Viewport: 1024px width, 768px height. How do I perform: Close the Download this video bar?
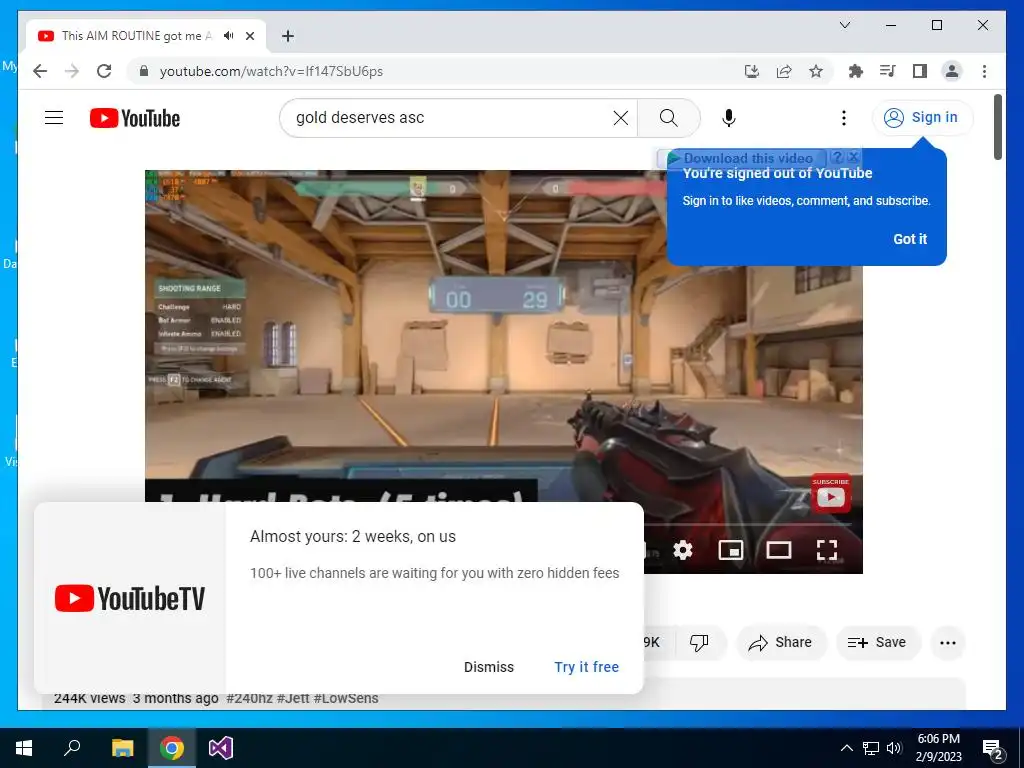pyautogui.click(x=853, y=157)
